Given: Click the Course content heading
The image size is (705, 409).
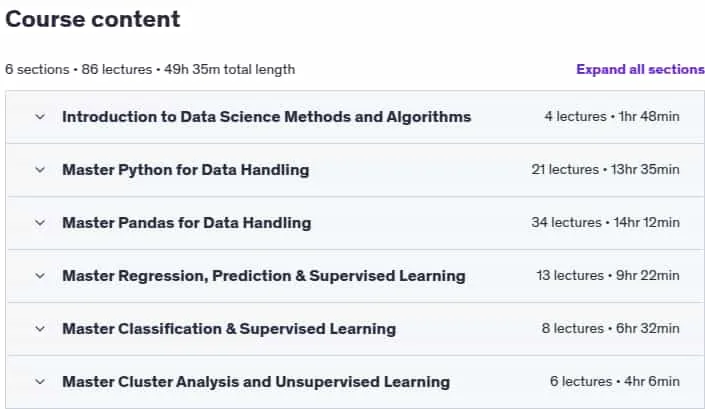Looking at the screenshot, I should click(93, 19).
